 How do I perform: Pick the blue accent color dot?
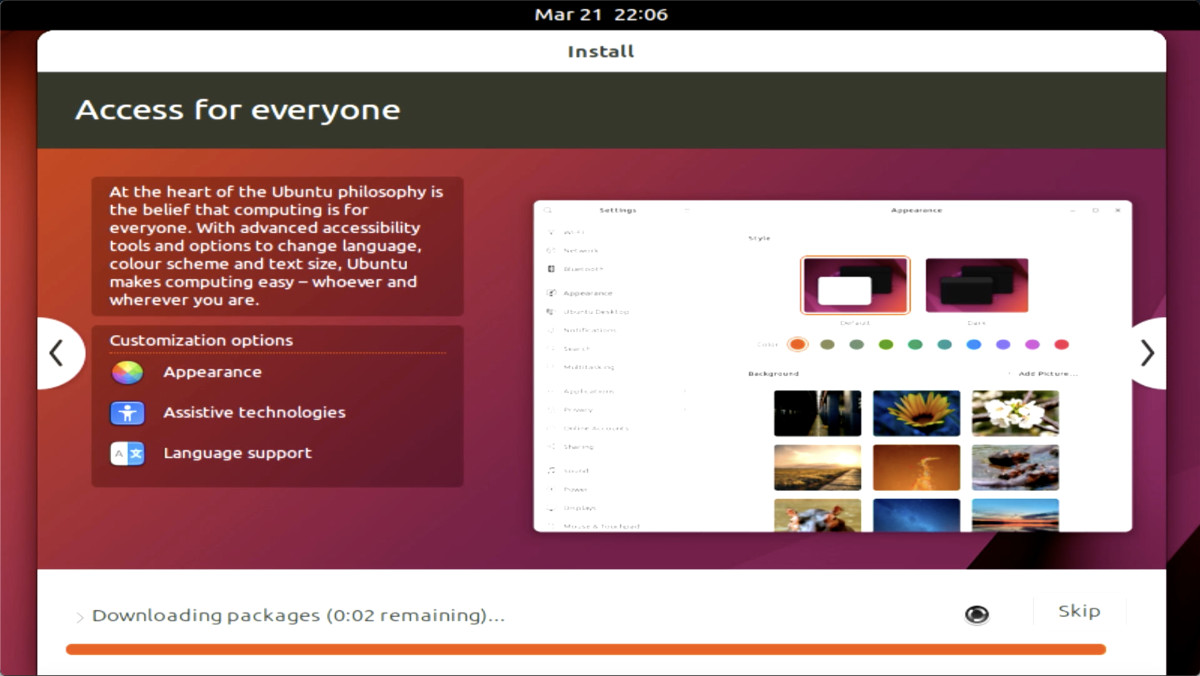[x=974, y=344]
